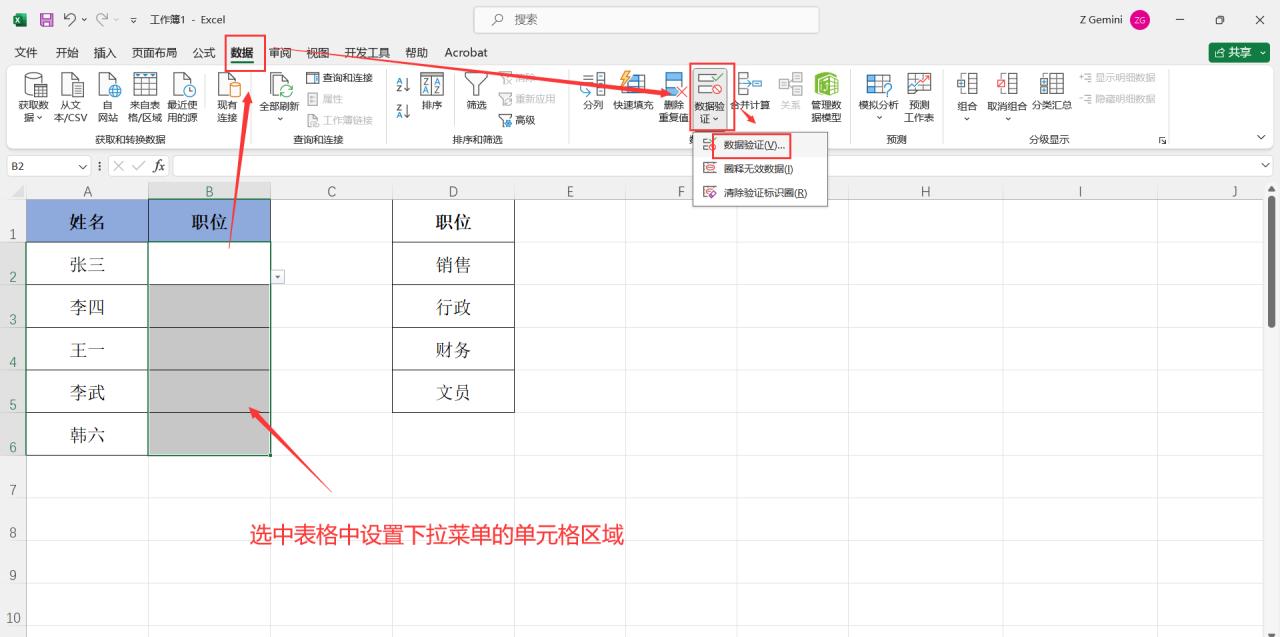Sort descending with the Z-A icon
This screenshot has width=1280, height=637.
click(403, 111)
